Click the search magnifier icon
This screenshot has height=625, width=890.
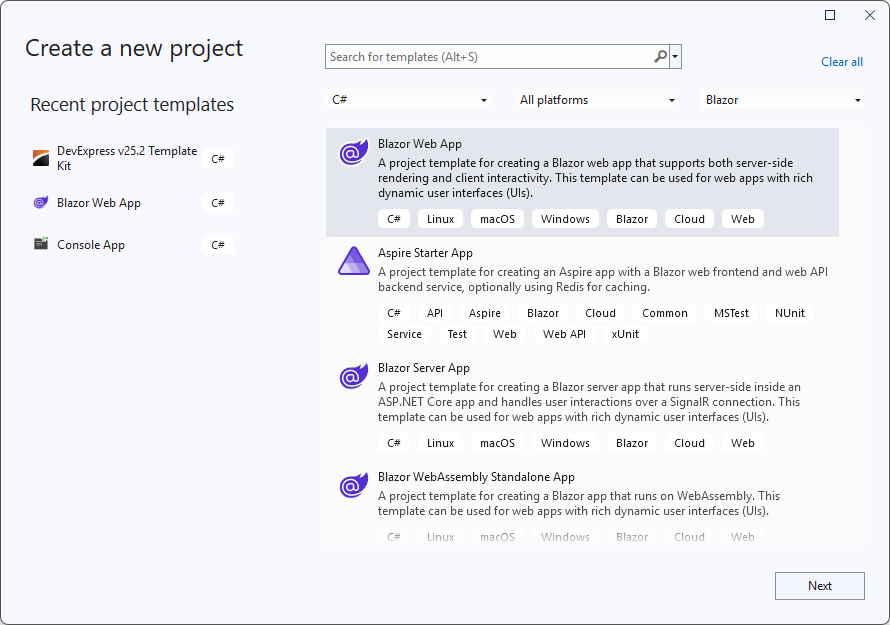tap(660, 56)
